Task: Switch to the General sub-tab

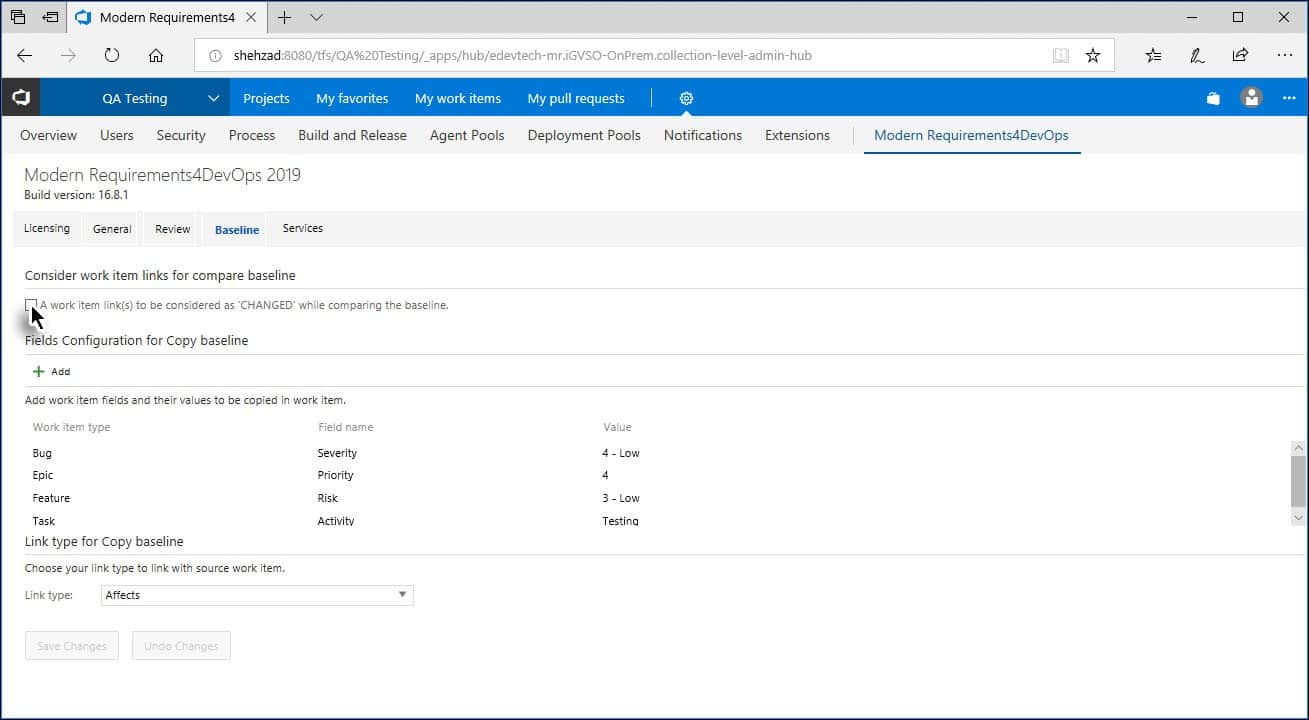Action: (112, 229)
